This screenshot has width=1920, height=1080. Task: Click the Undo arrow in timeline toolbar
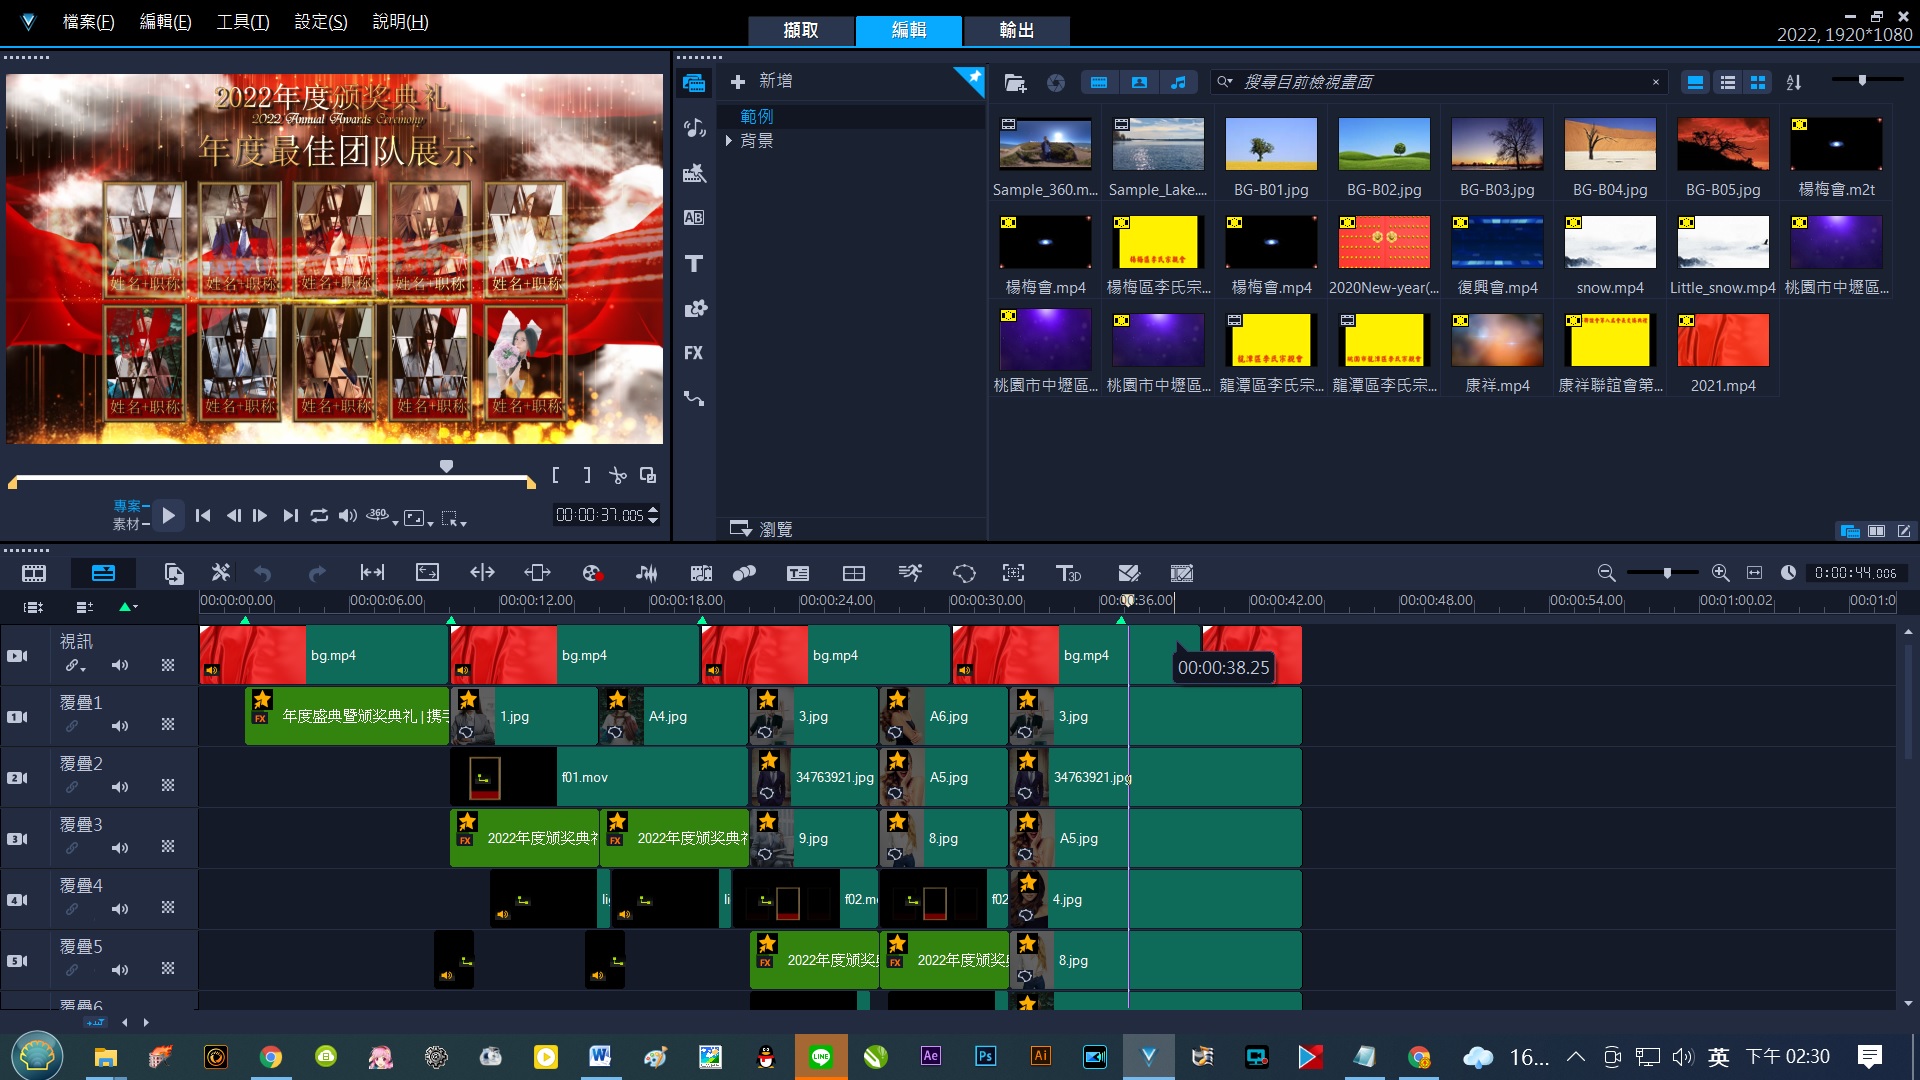[263, 573]
